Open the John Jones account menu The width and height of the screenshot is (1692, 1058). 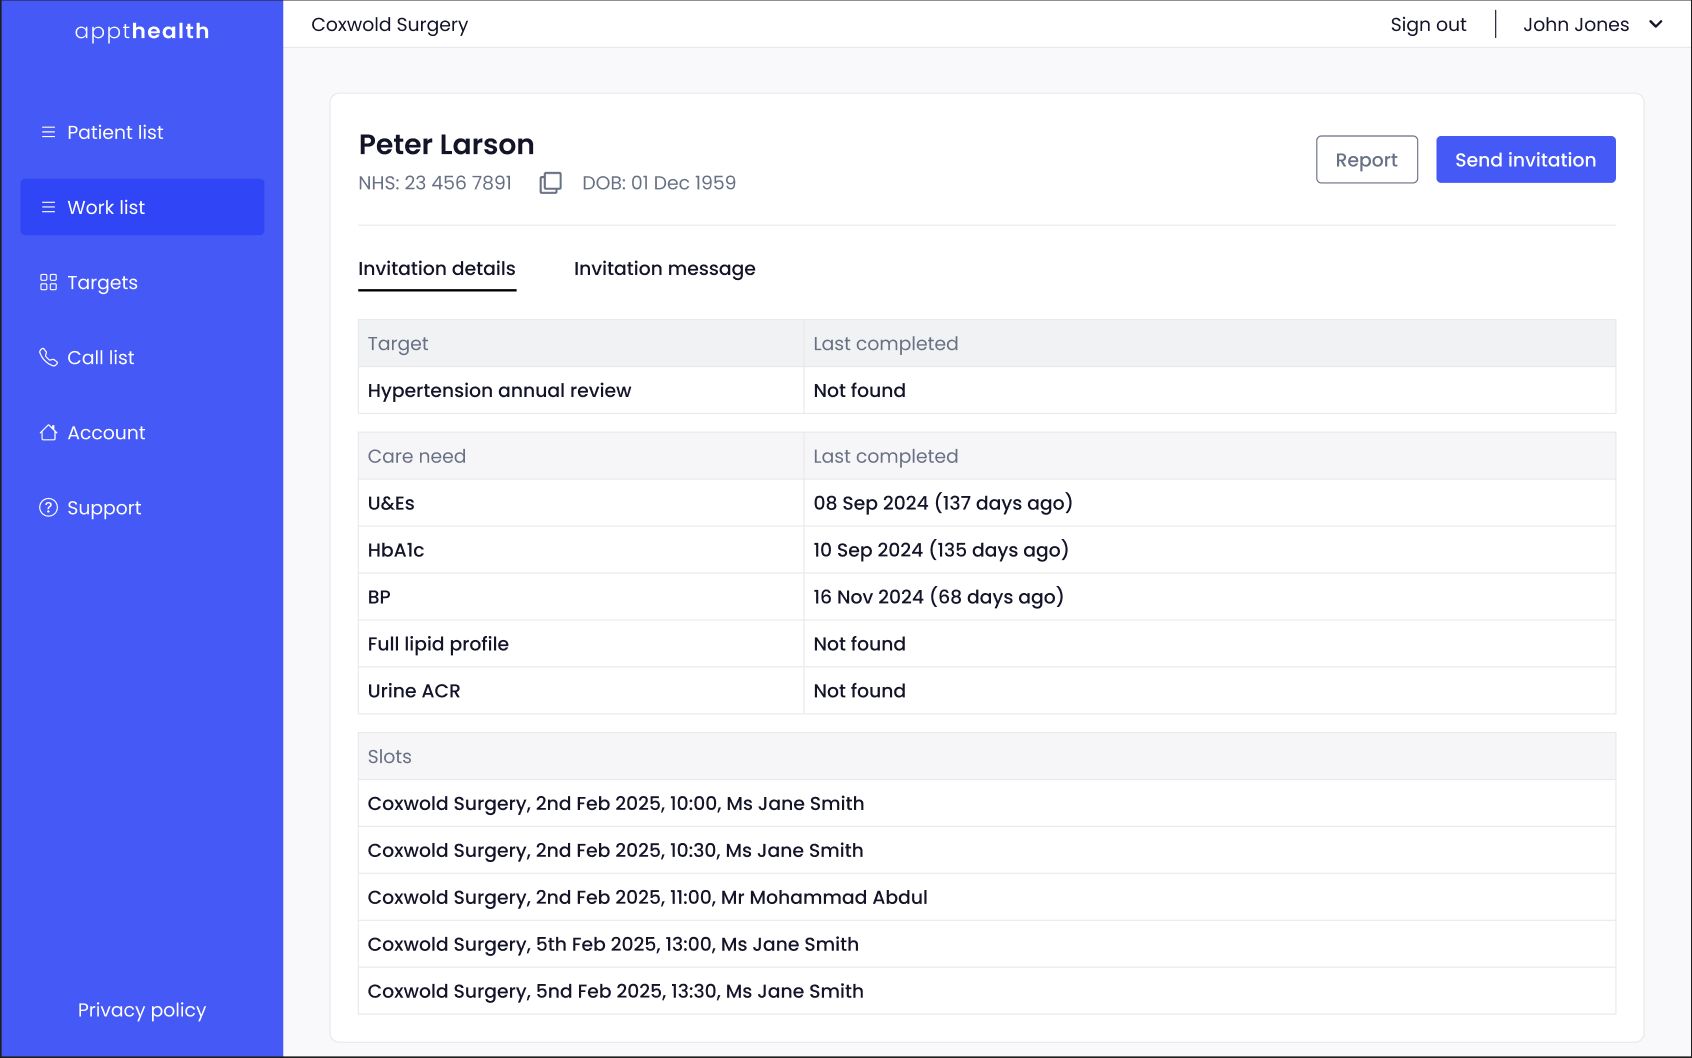tap(1593, 24)
